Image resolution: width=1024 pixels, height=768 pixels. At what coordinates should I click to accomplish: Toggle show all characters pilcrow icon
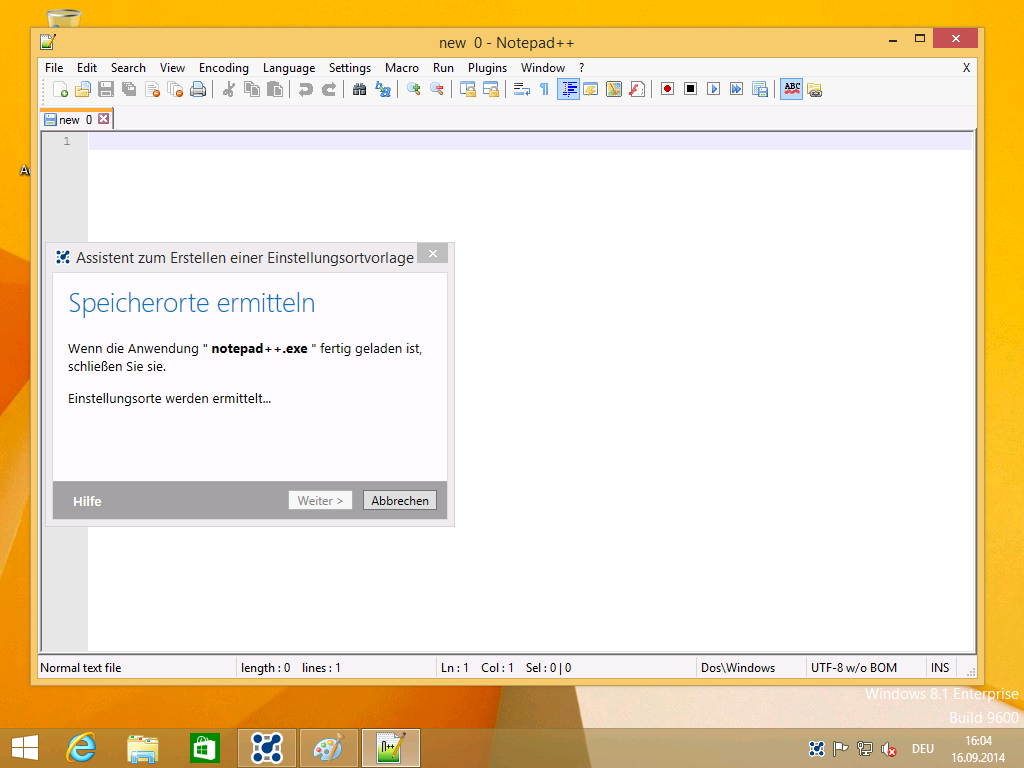point(544,89)
